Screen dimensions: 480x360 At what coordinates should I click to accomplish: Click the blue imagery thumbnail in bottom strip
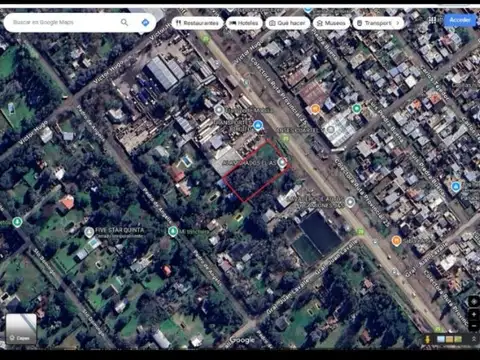pyautogui.click(x=441, y=339)
